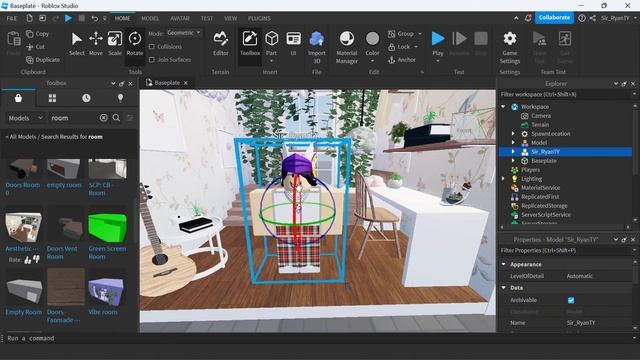The image size is (640, 360).
Task: Uncheck the Archivable property checkbox
Action: click(x=571, y=300)
